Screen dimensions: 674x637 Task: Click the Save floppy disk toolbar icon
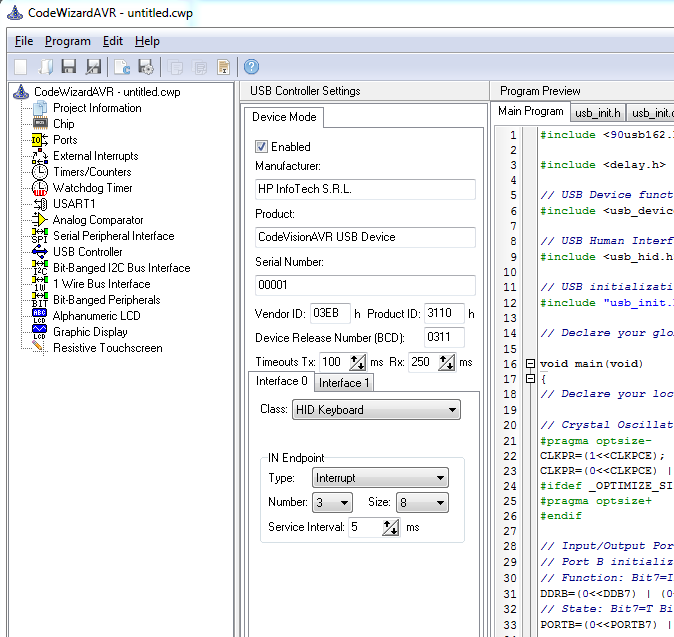point(69,67)
